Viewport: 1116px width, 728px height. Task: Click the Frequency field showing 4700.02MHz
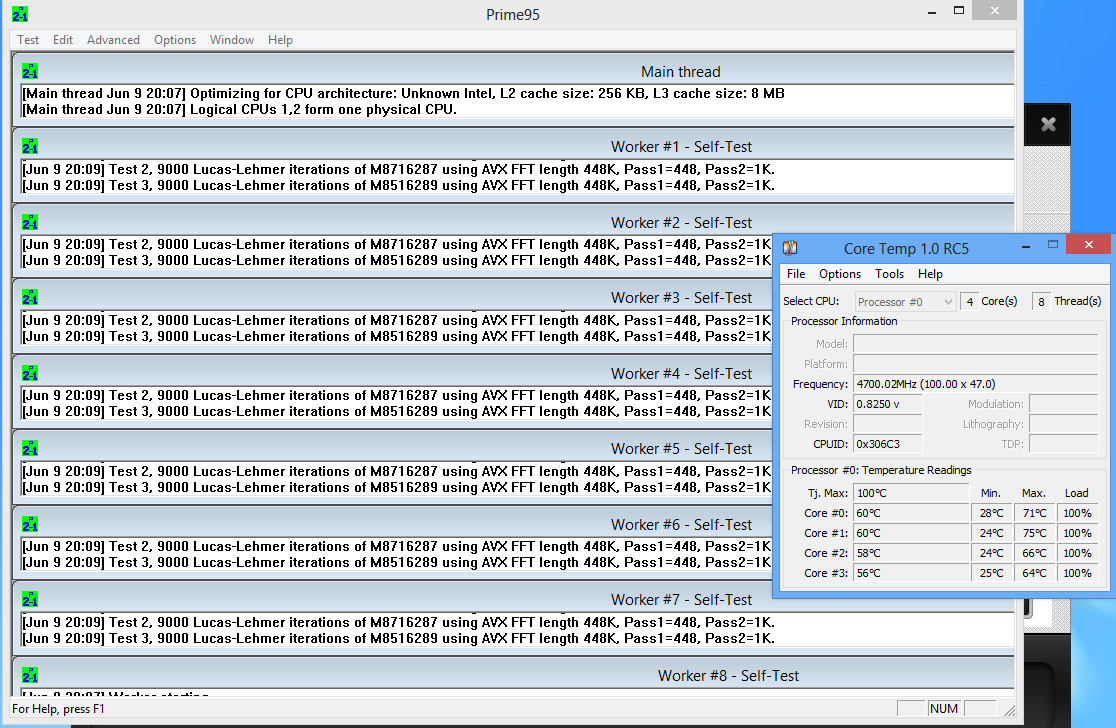[x=975, y=384]
